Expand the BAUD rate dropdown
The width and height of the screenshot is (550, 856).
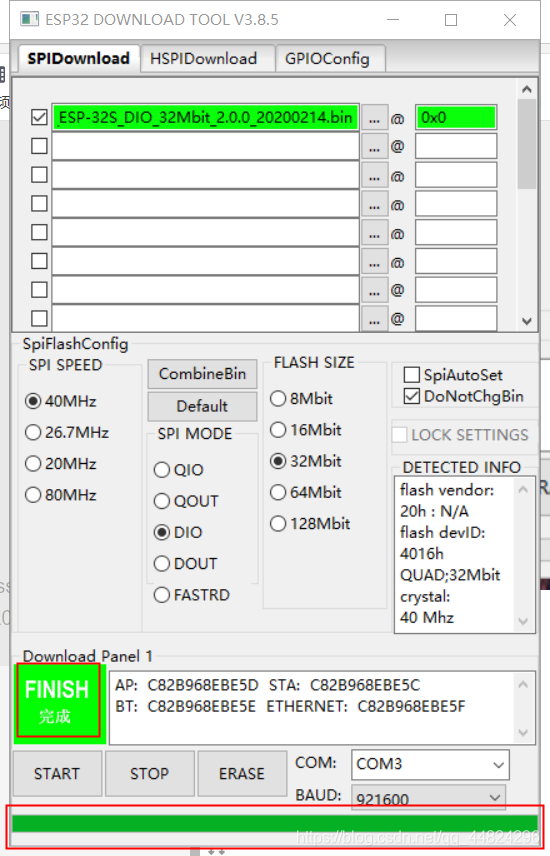tap(428, 798)
